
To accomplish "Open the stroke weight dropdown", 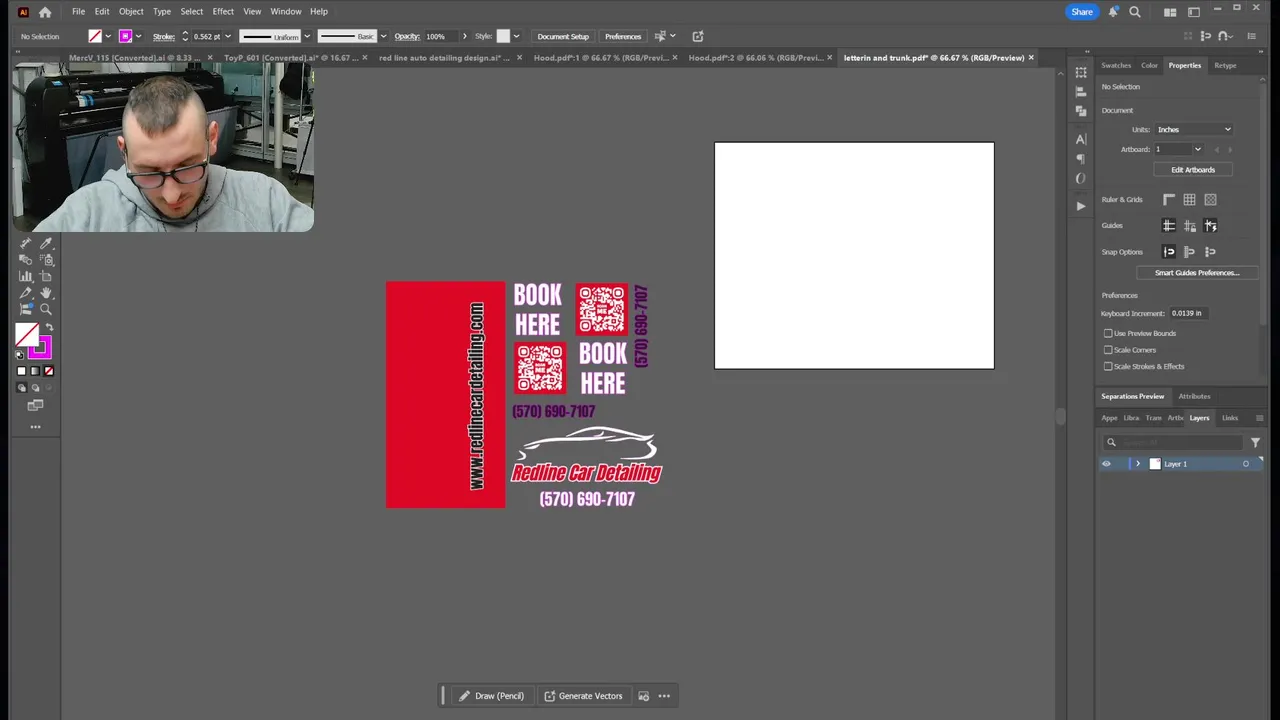I will pos(228,36).
